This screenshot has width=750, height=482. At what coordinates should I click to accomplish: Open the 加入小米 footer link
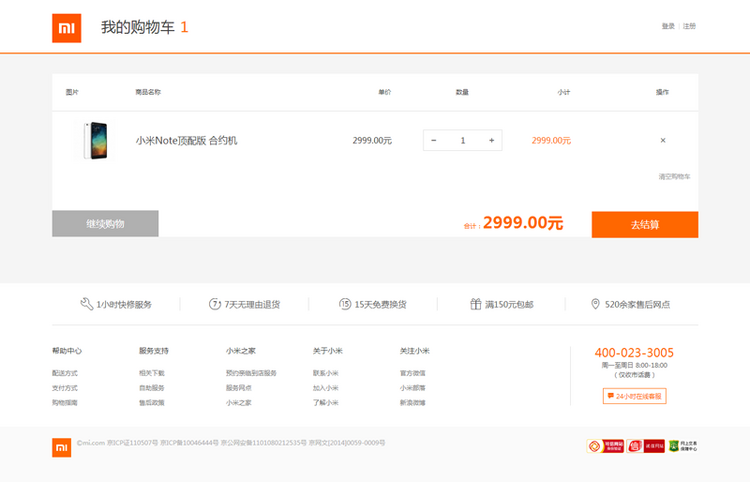[326, 388]
